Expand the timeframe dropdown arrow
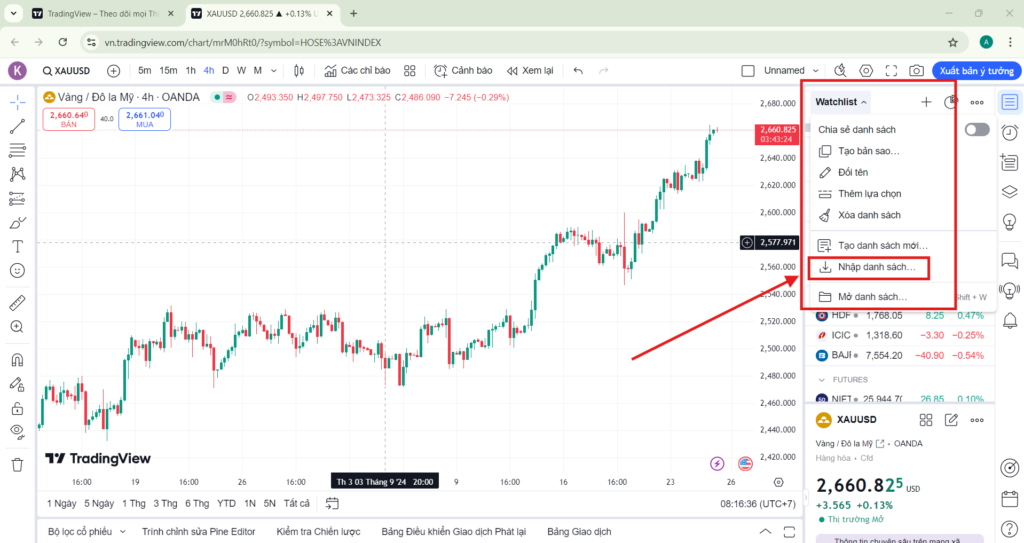The height and width of the screenshot is (543, 1024). click(274, 71)
